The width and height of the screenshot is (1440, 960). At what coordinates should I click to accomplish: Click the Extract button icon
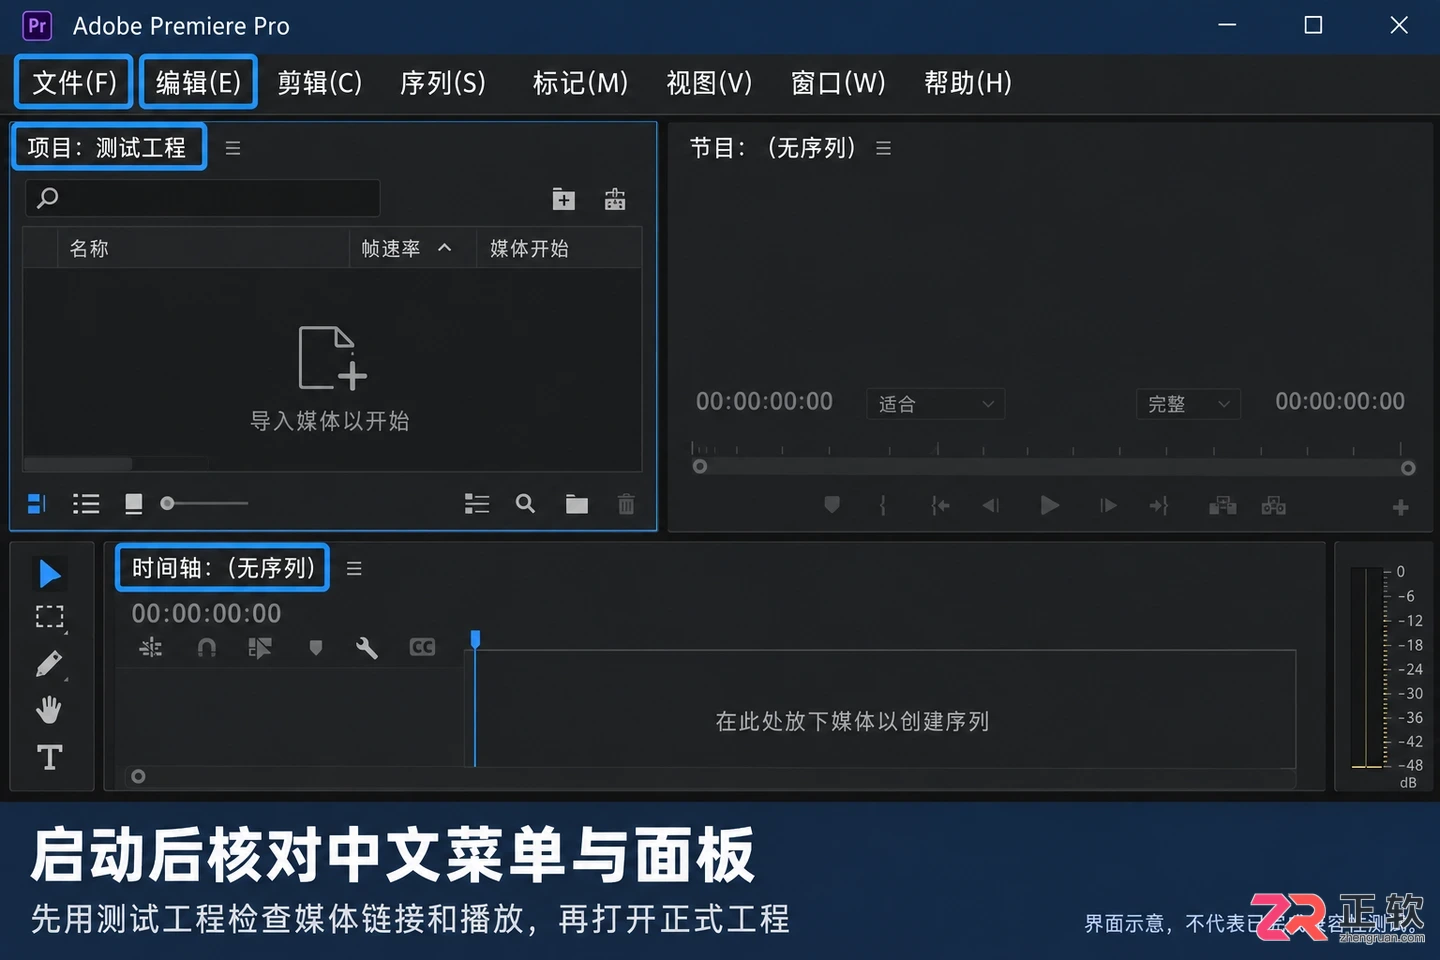1273,506
